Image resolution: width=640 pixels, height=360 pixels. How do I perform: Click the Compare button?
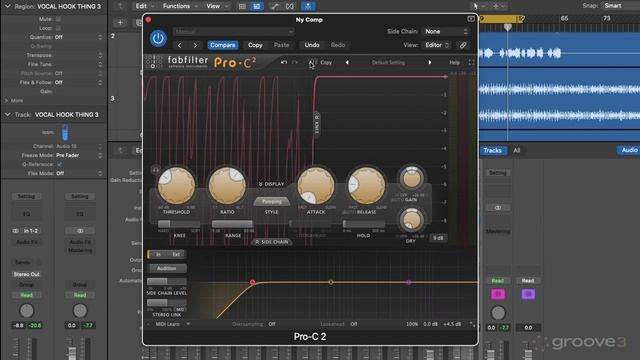click(223, 45)
